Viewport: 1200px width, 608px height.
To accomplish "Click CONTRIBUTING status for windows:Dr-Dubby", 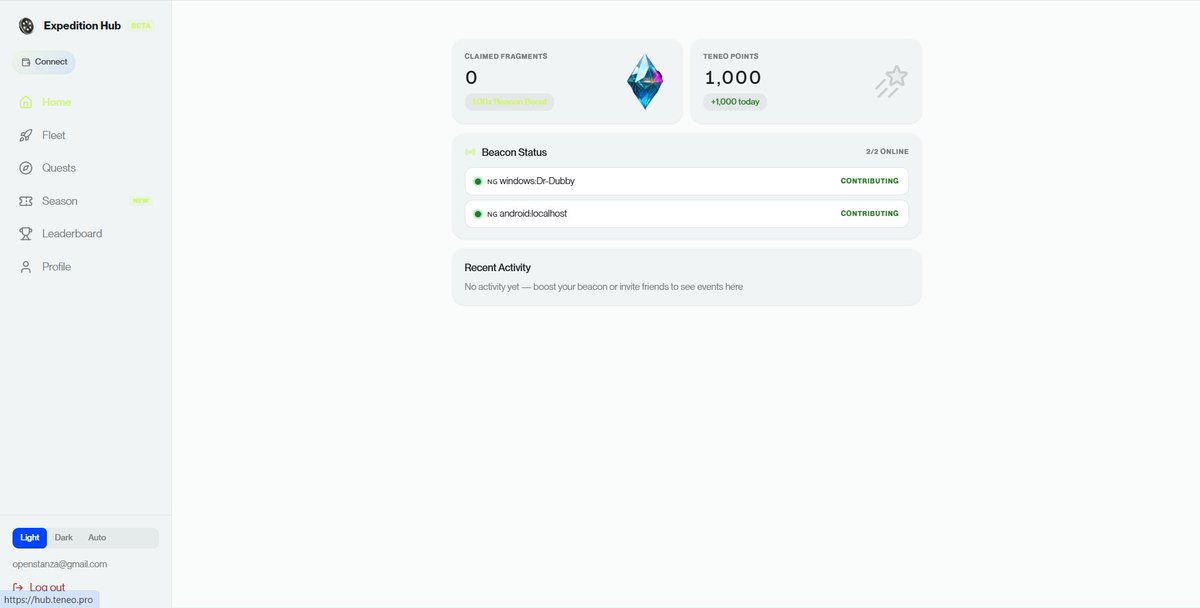I will tap(869, 182).
